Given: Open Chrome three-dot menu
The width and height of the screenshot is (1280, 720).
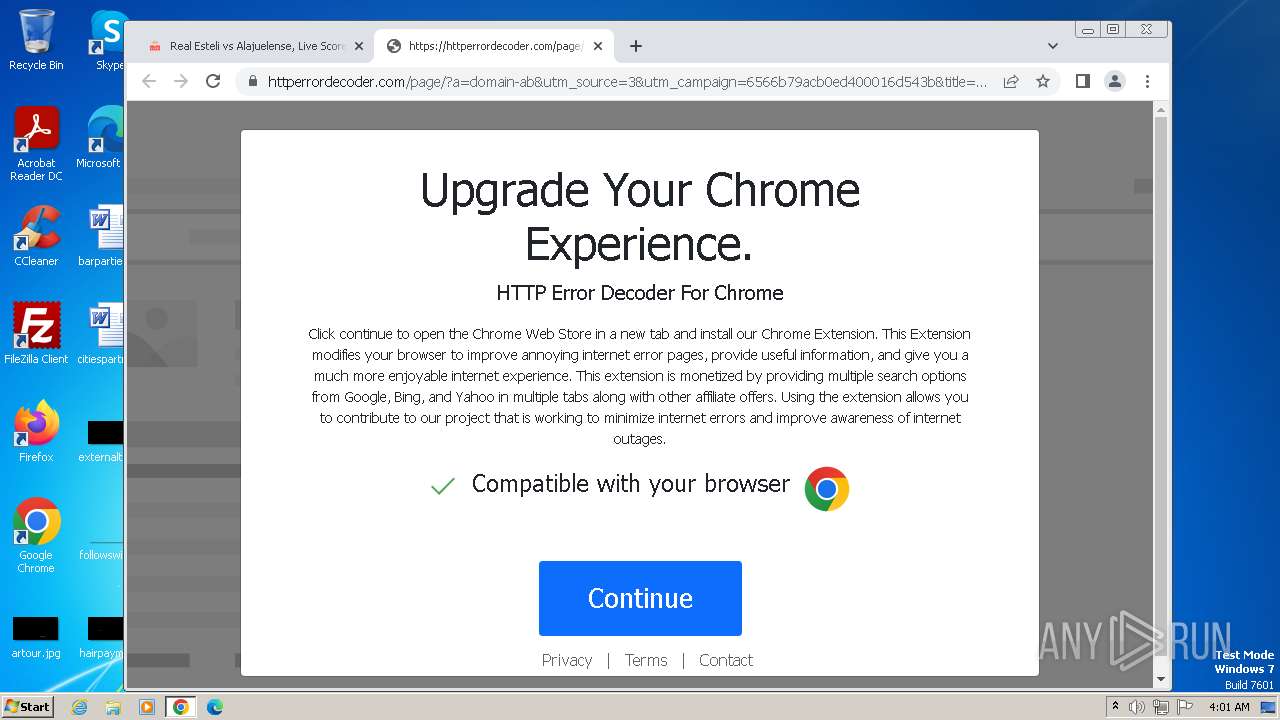Looking at the screenshot, I should [1147, 81].
